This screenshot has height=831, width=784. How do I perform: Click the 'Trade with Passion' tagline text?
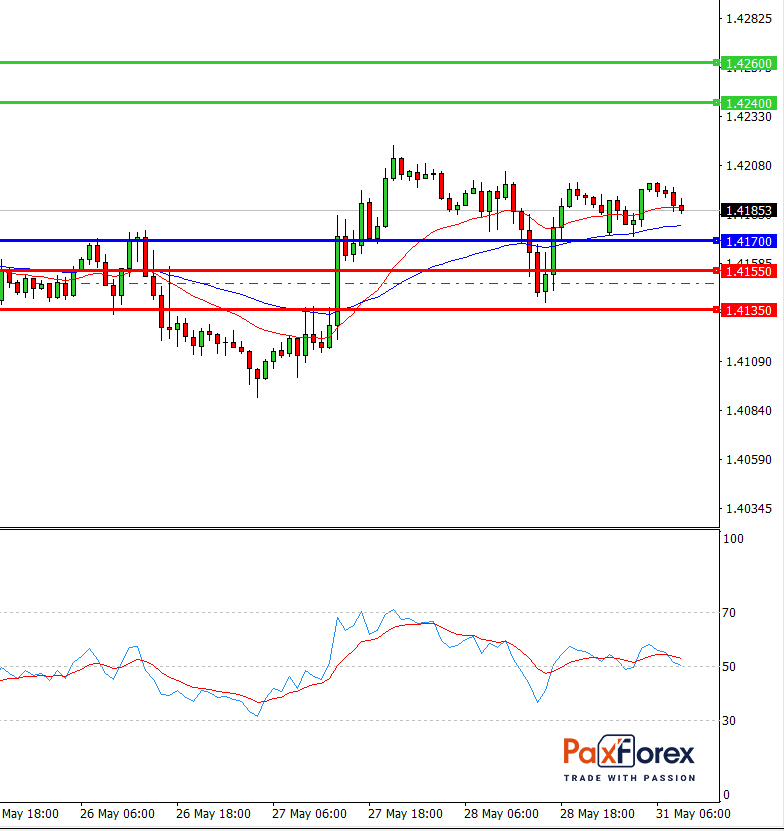click(x=628, y=777)
